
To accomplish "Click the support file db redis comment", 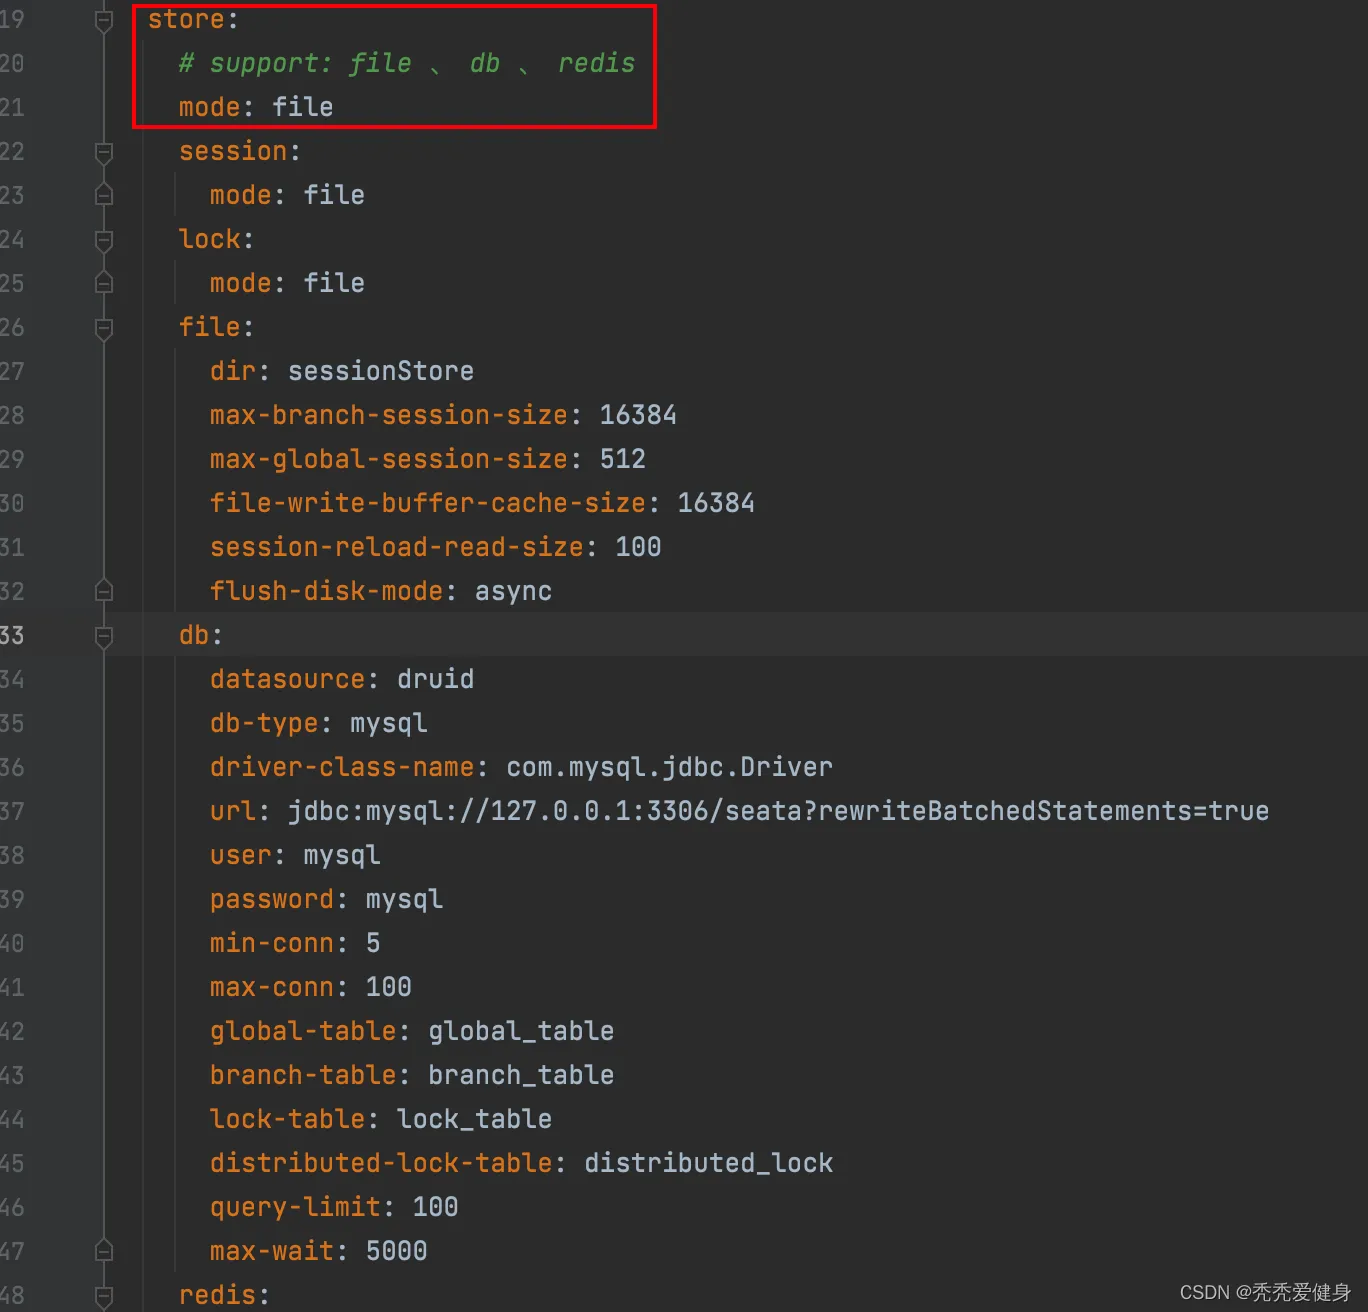I will 407,63.
